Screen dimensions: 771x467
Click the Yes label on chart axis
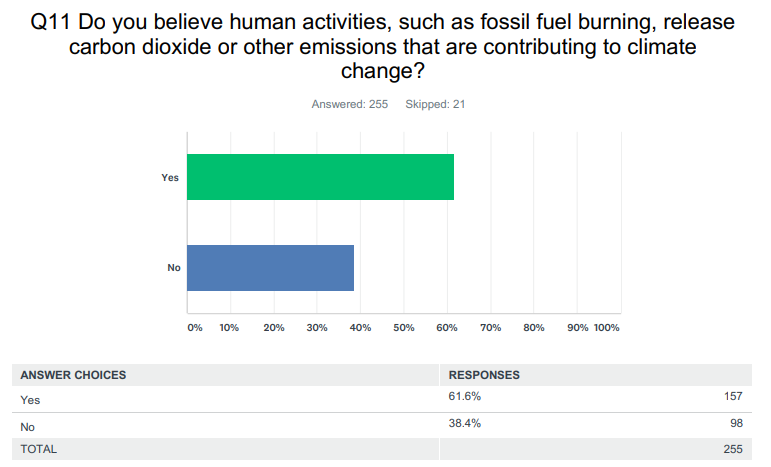click(x=171, y=177)
